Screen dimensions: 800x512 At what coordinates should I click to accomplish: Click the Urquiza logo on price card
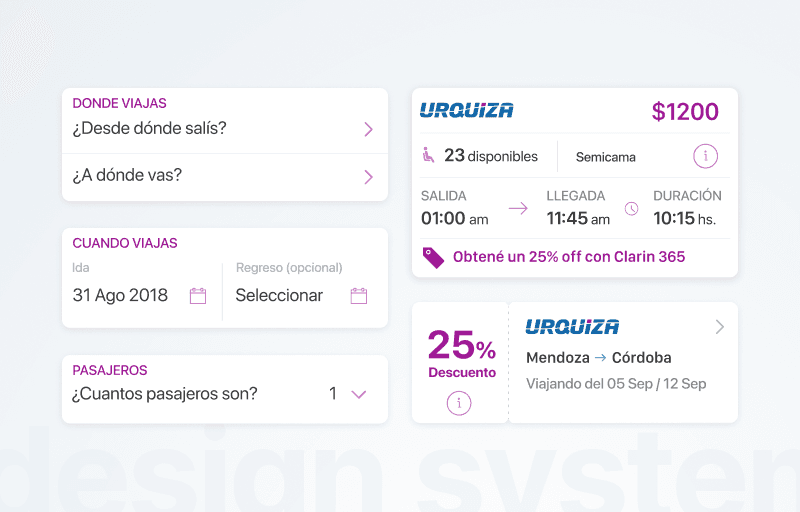tap(466, 110)
